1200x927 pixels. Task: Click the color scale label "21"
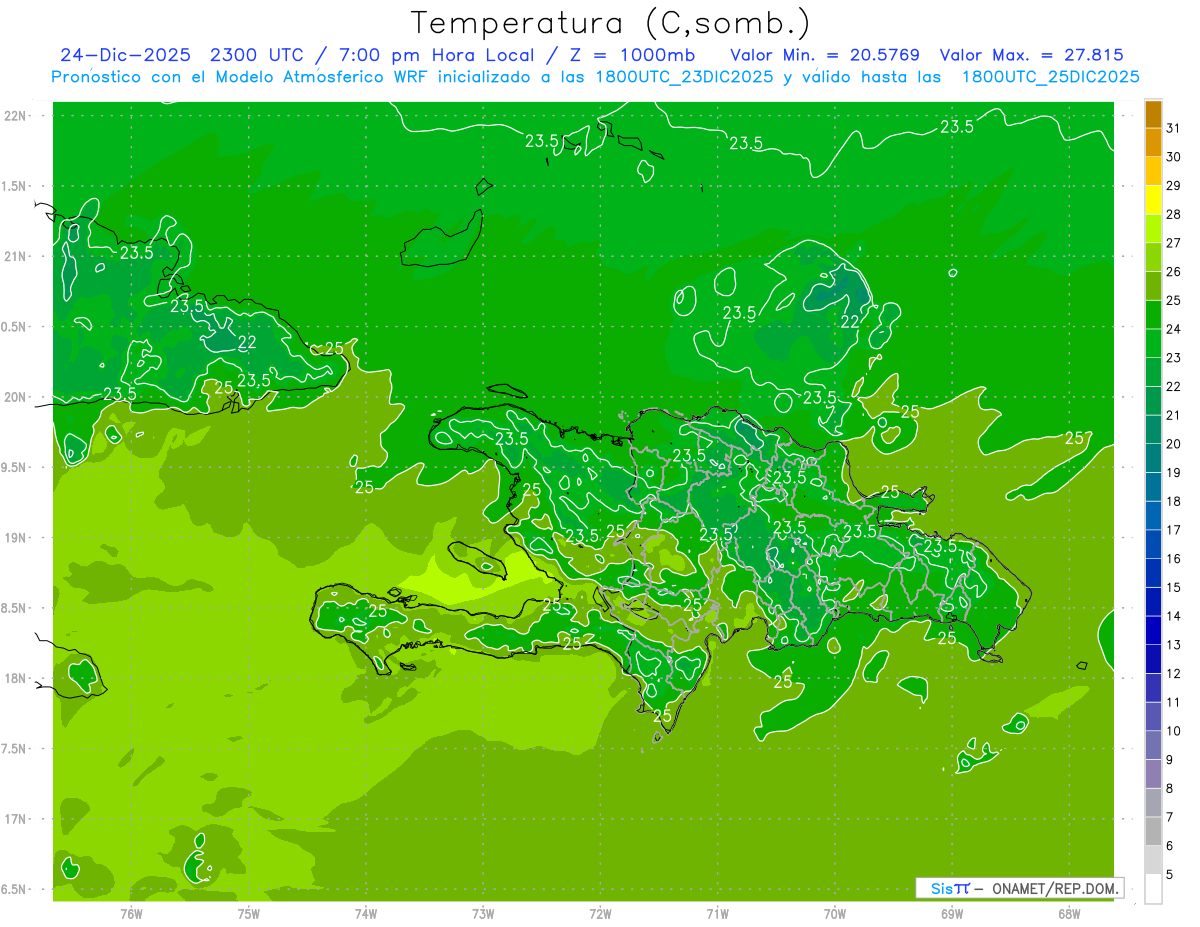point(1174,415)
